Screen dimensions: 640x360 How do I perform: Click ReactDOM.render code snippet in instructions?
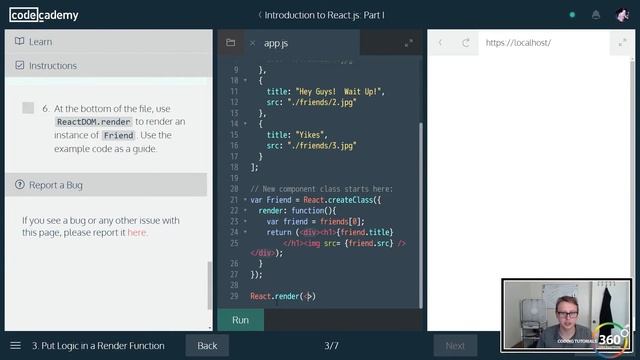[x=93, y=122]
